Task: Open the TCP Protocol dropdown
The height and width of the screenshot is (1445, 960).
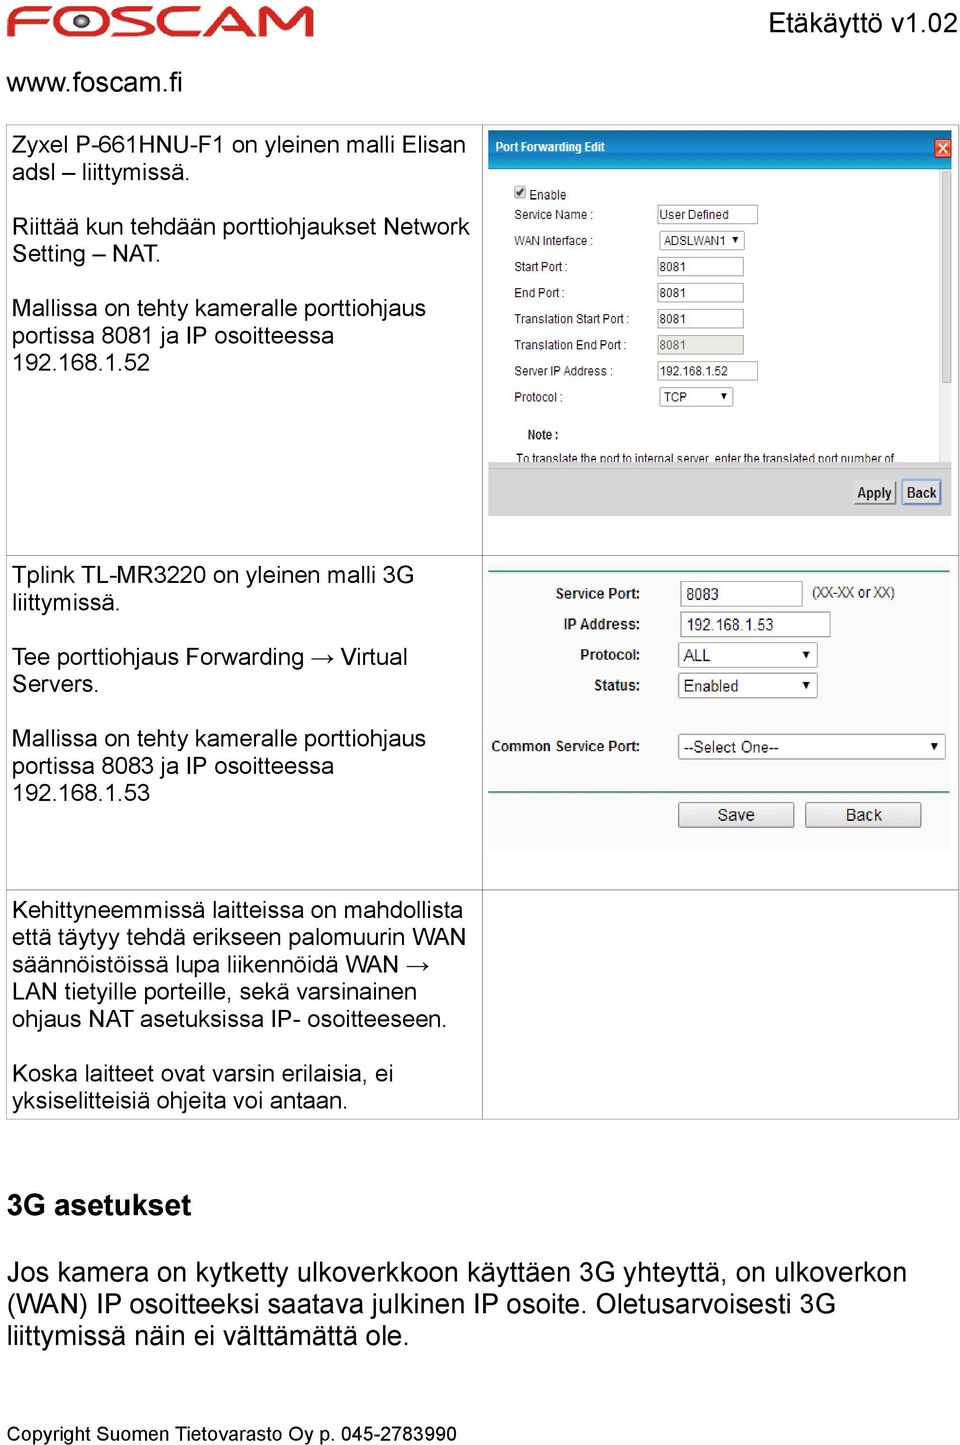Action: pos(696,397)
